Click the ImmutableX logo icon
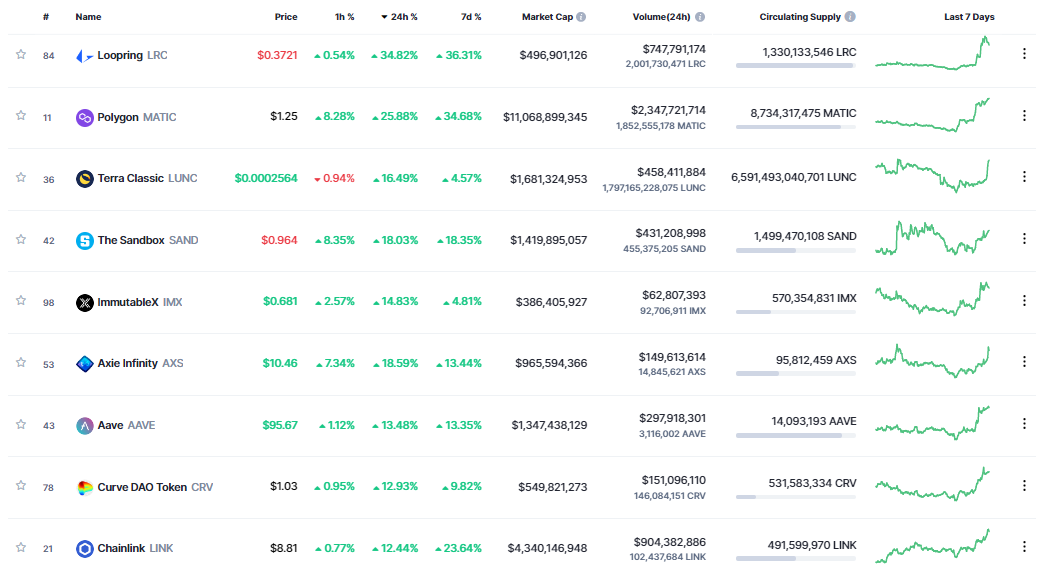The width and height of the screenshot is (1063, 574). [84, 302]
